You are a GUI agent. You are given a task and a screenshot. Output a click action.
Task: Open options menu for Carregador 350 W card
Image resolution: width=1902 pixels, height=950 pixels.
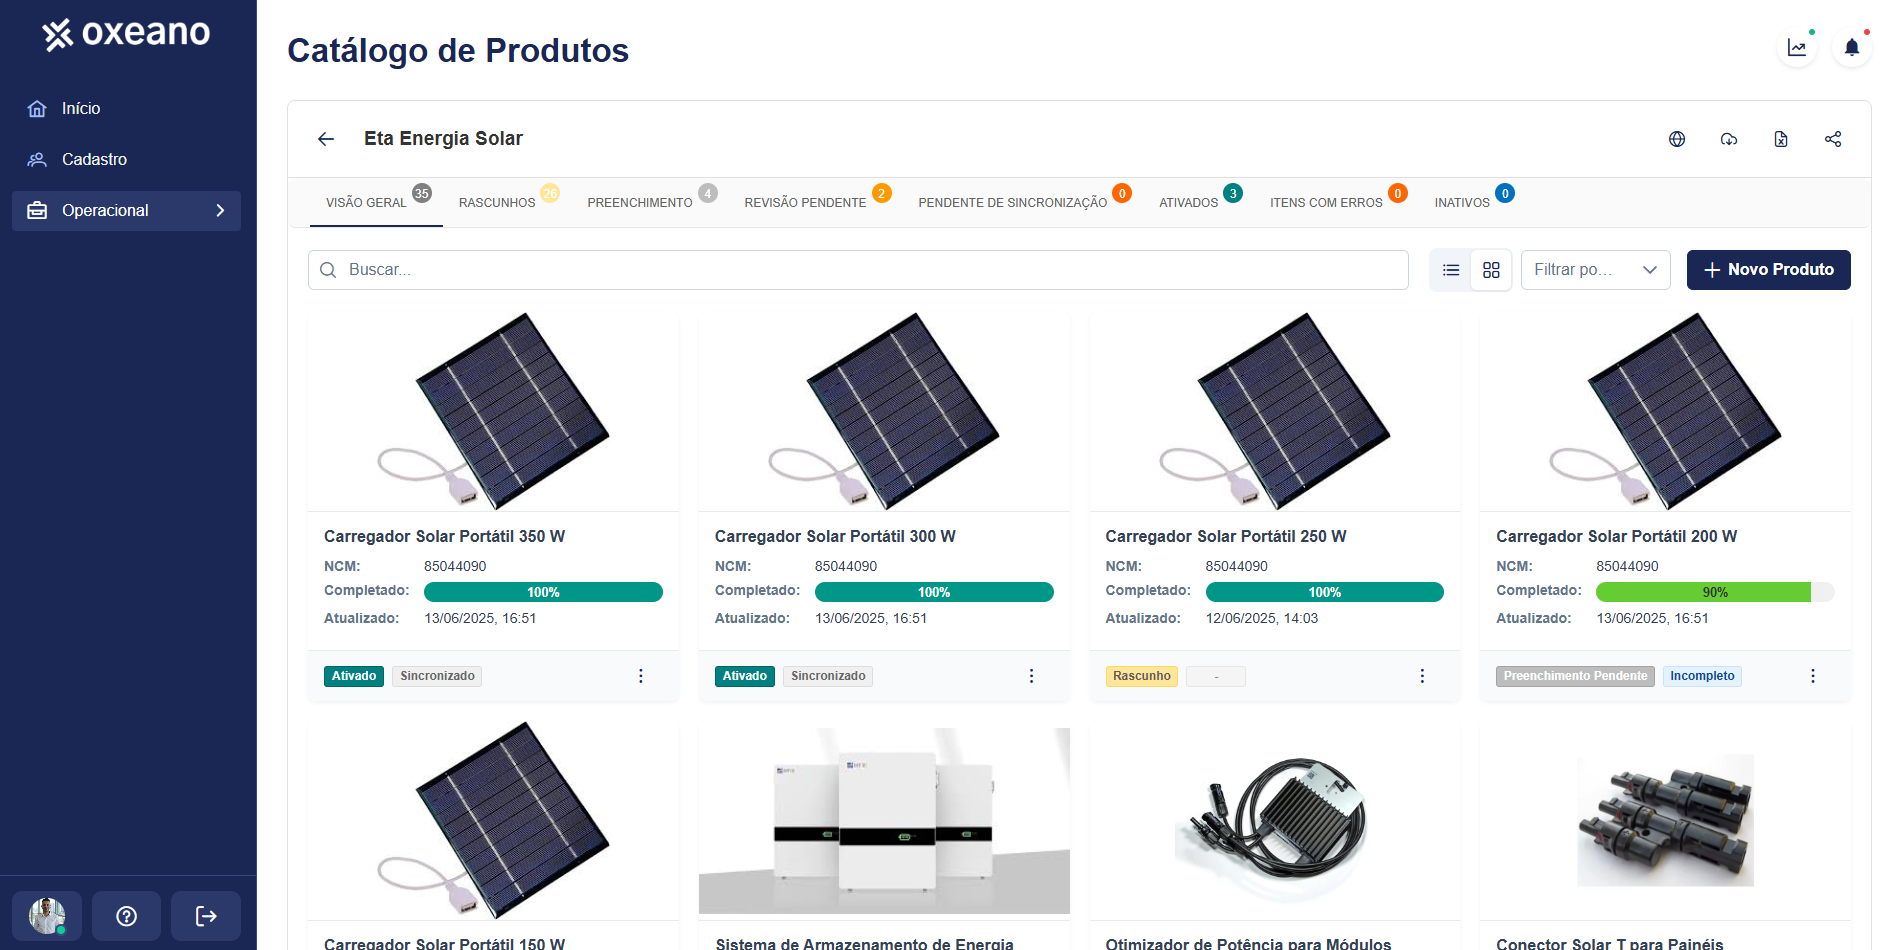(641, 676)
